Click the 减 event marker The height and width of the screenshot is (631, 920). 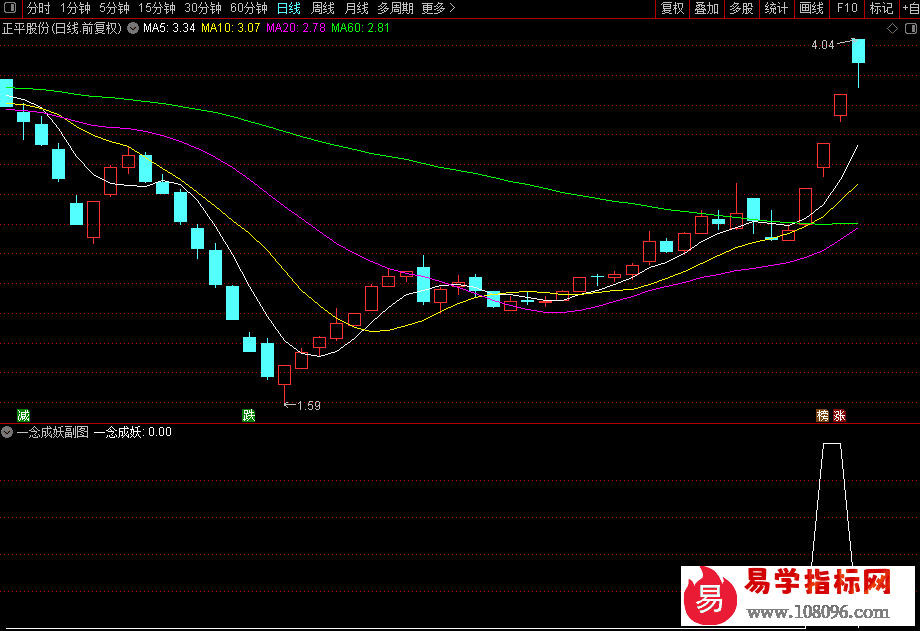coord(23,416)
